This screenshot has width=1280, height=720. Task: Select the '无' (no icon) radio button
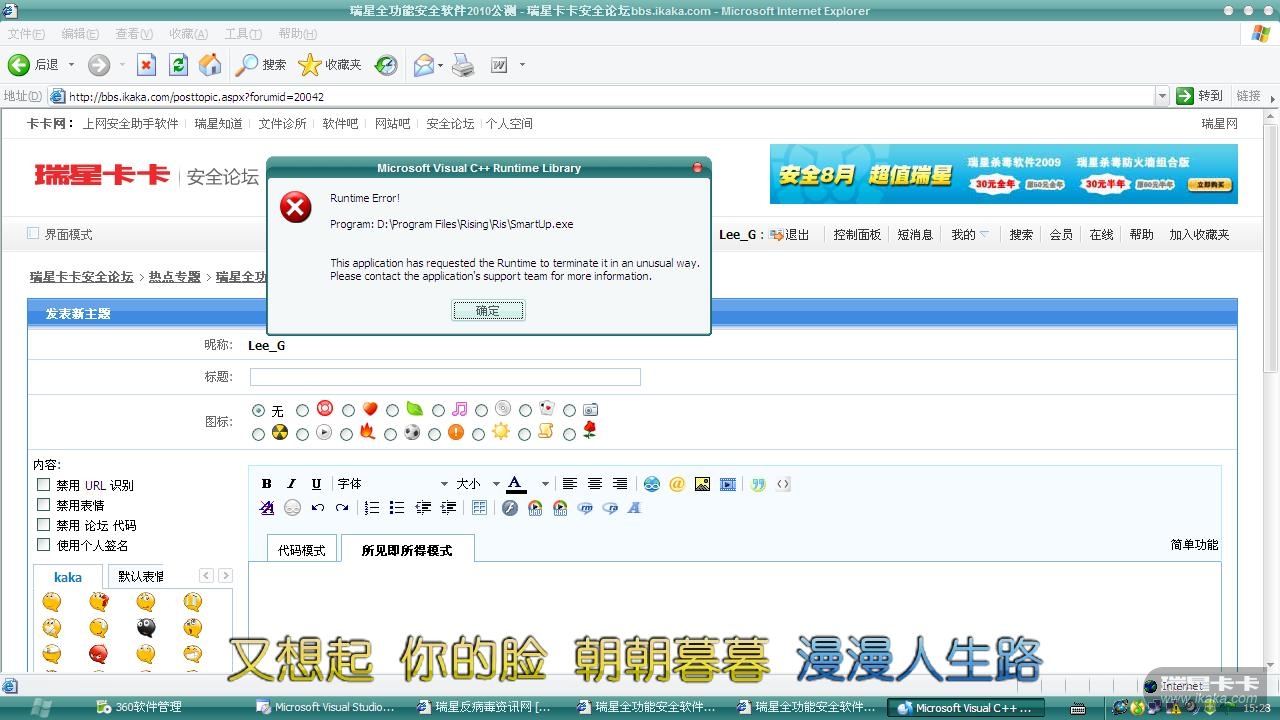[259, 410]
